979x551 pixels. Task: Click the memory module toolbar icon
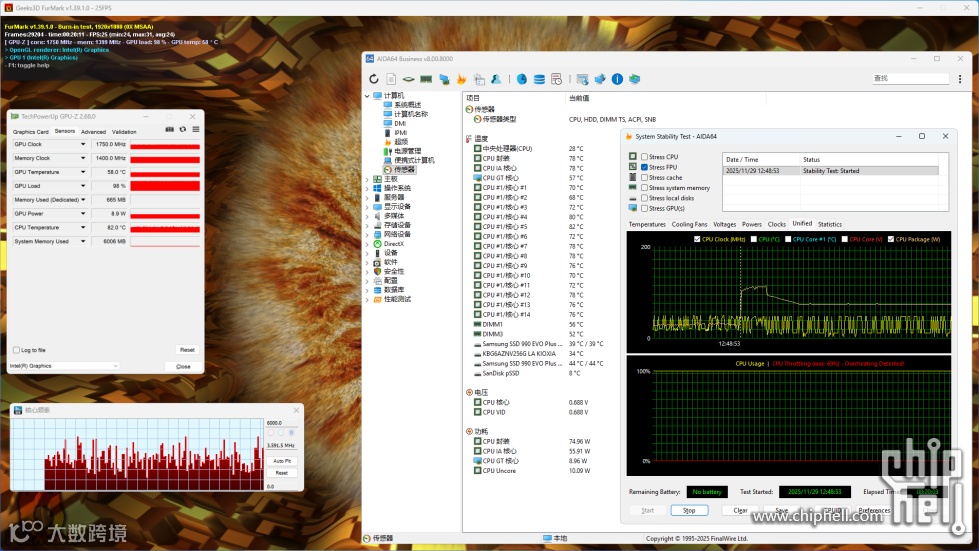pyautogui.click(x=426, y=79)
